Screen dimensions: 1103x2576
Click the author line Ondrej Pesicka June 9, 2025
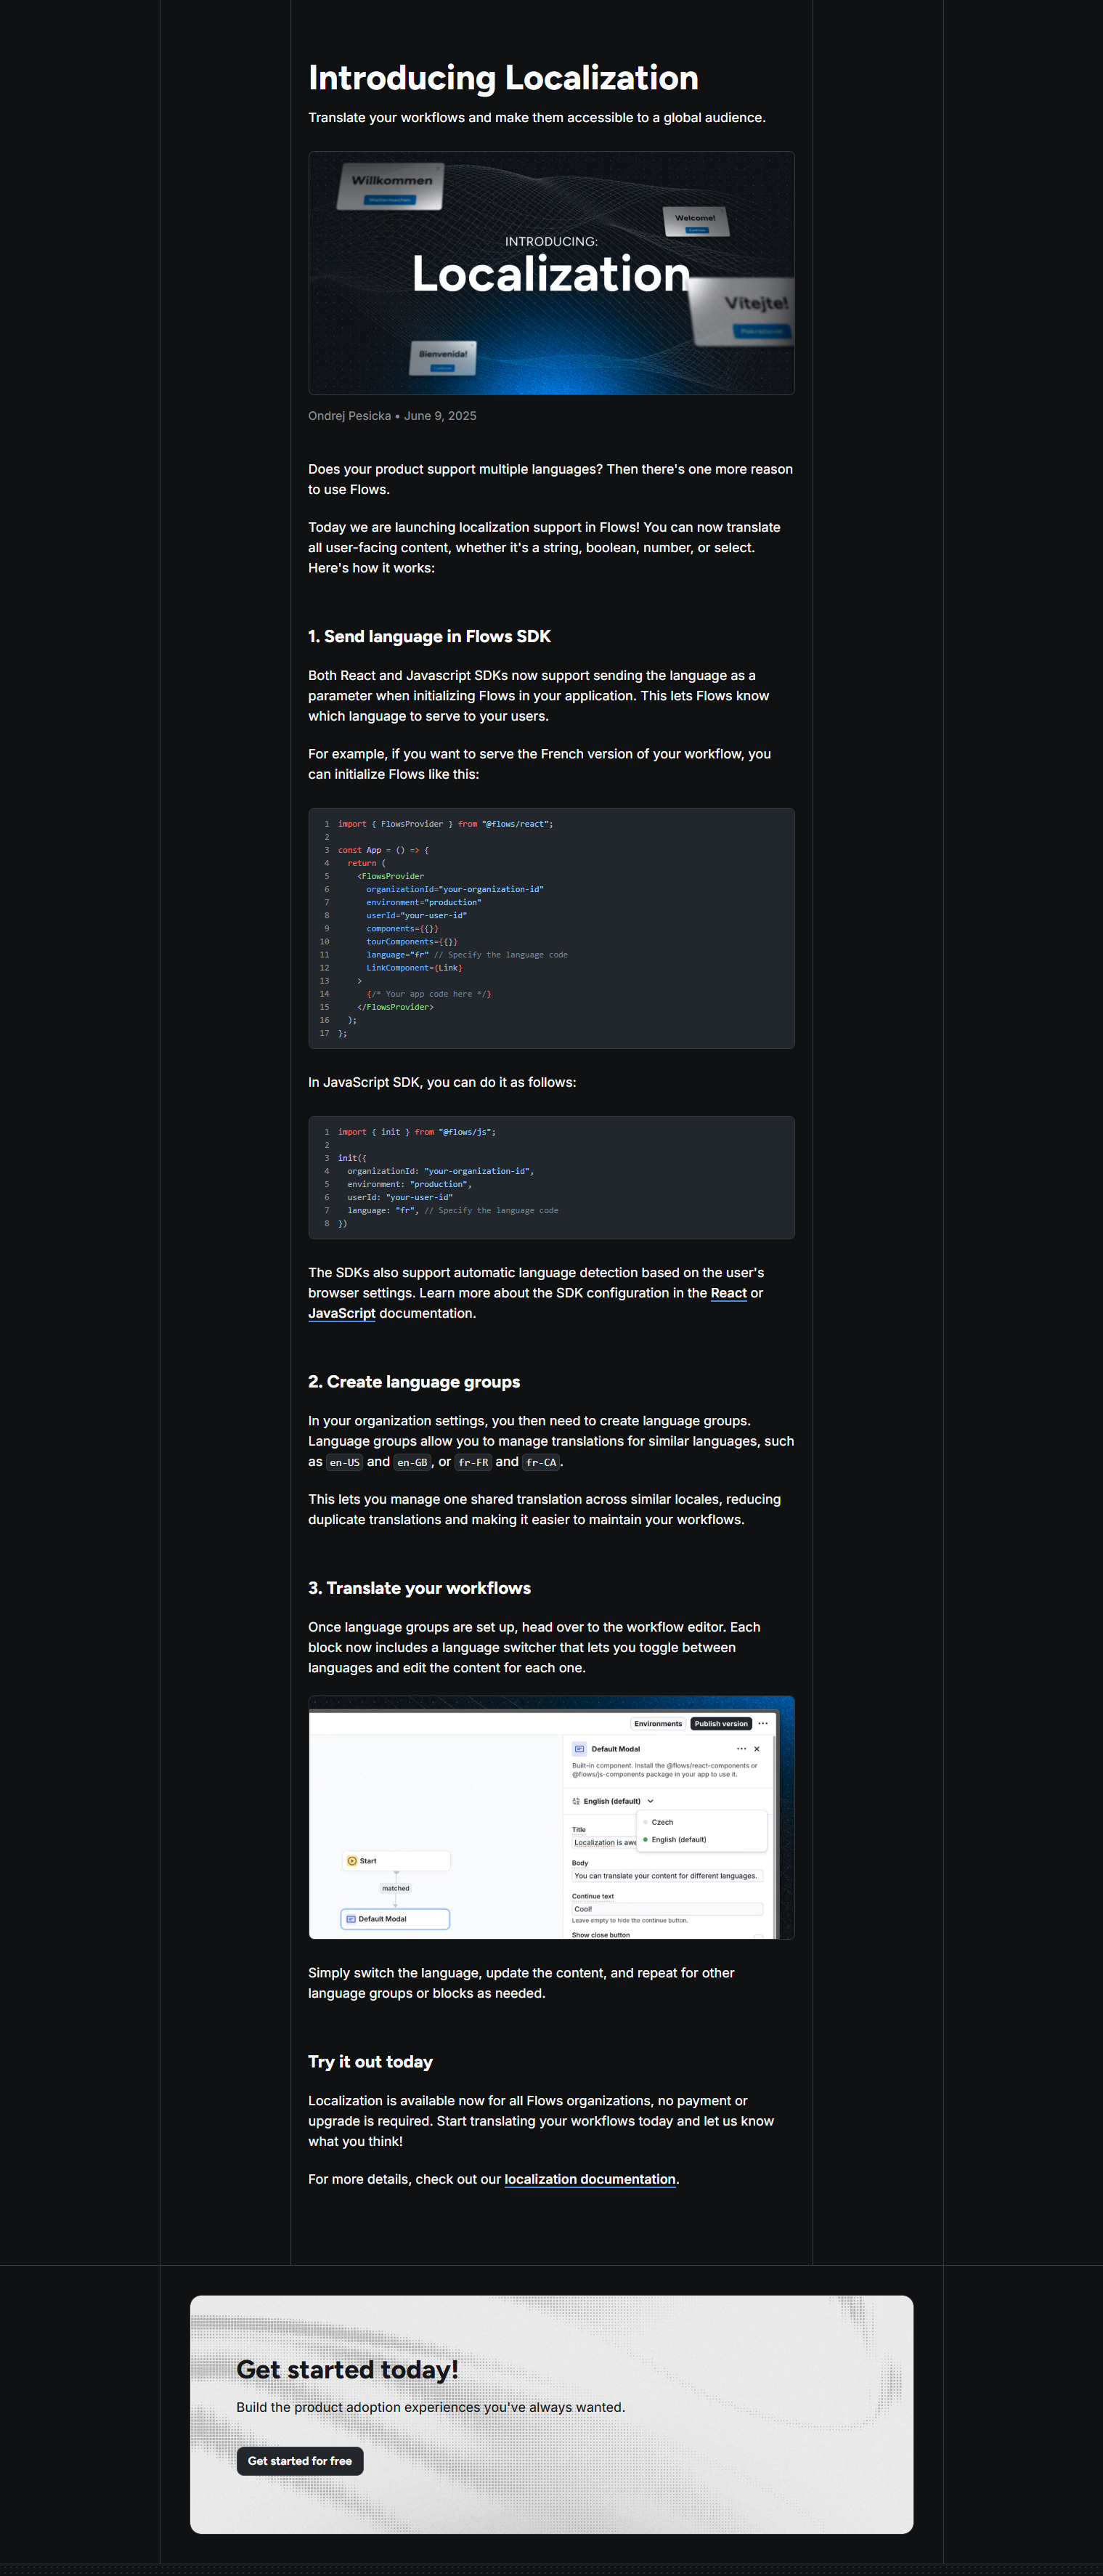[392, 416]
